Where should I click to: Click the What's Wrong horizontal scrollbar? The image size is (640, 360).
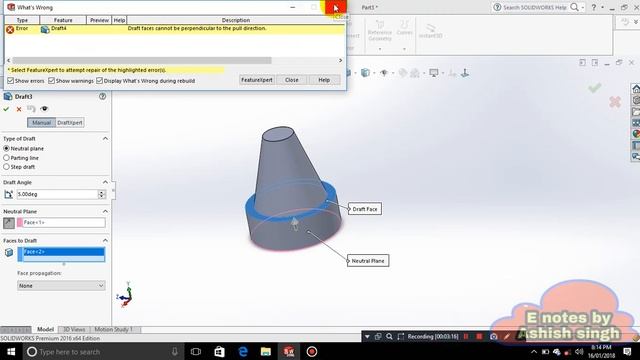(142, 60)
